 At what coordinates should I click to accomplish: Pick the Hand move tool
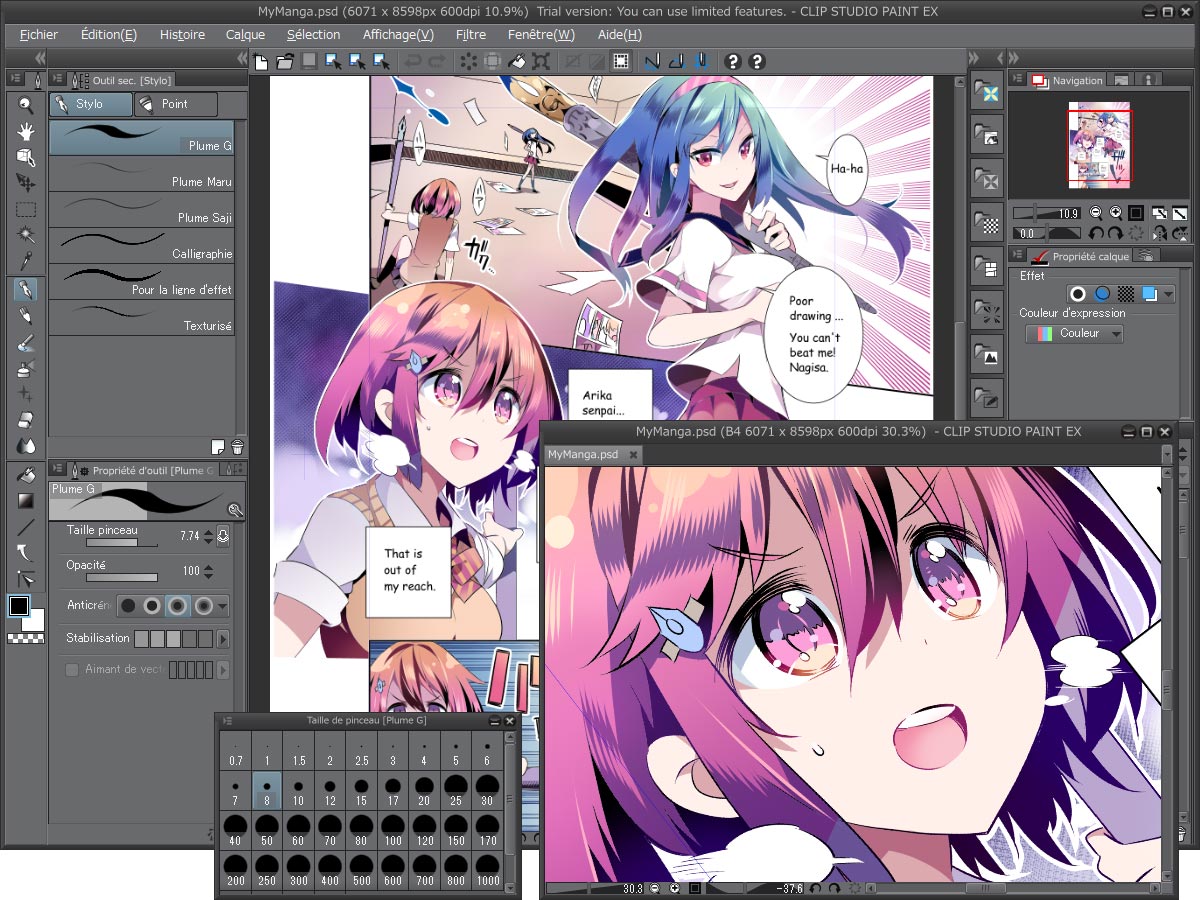[x=26, y=131]
